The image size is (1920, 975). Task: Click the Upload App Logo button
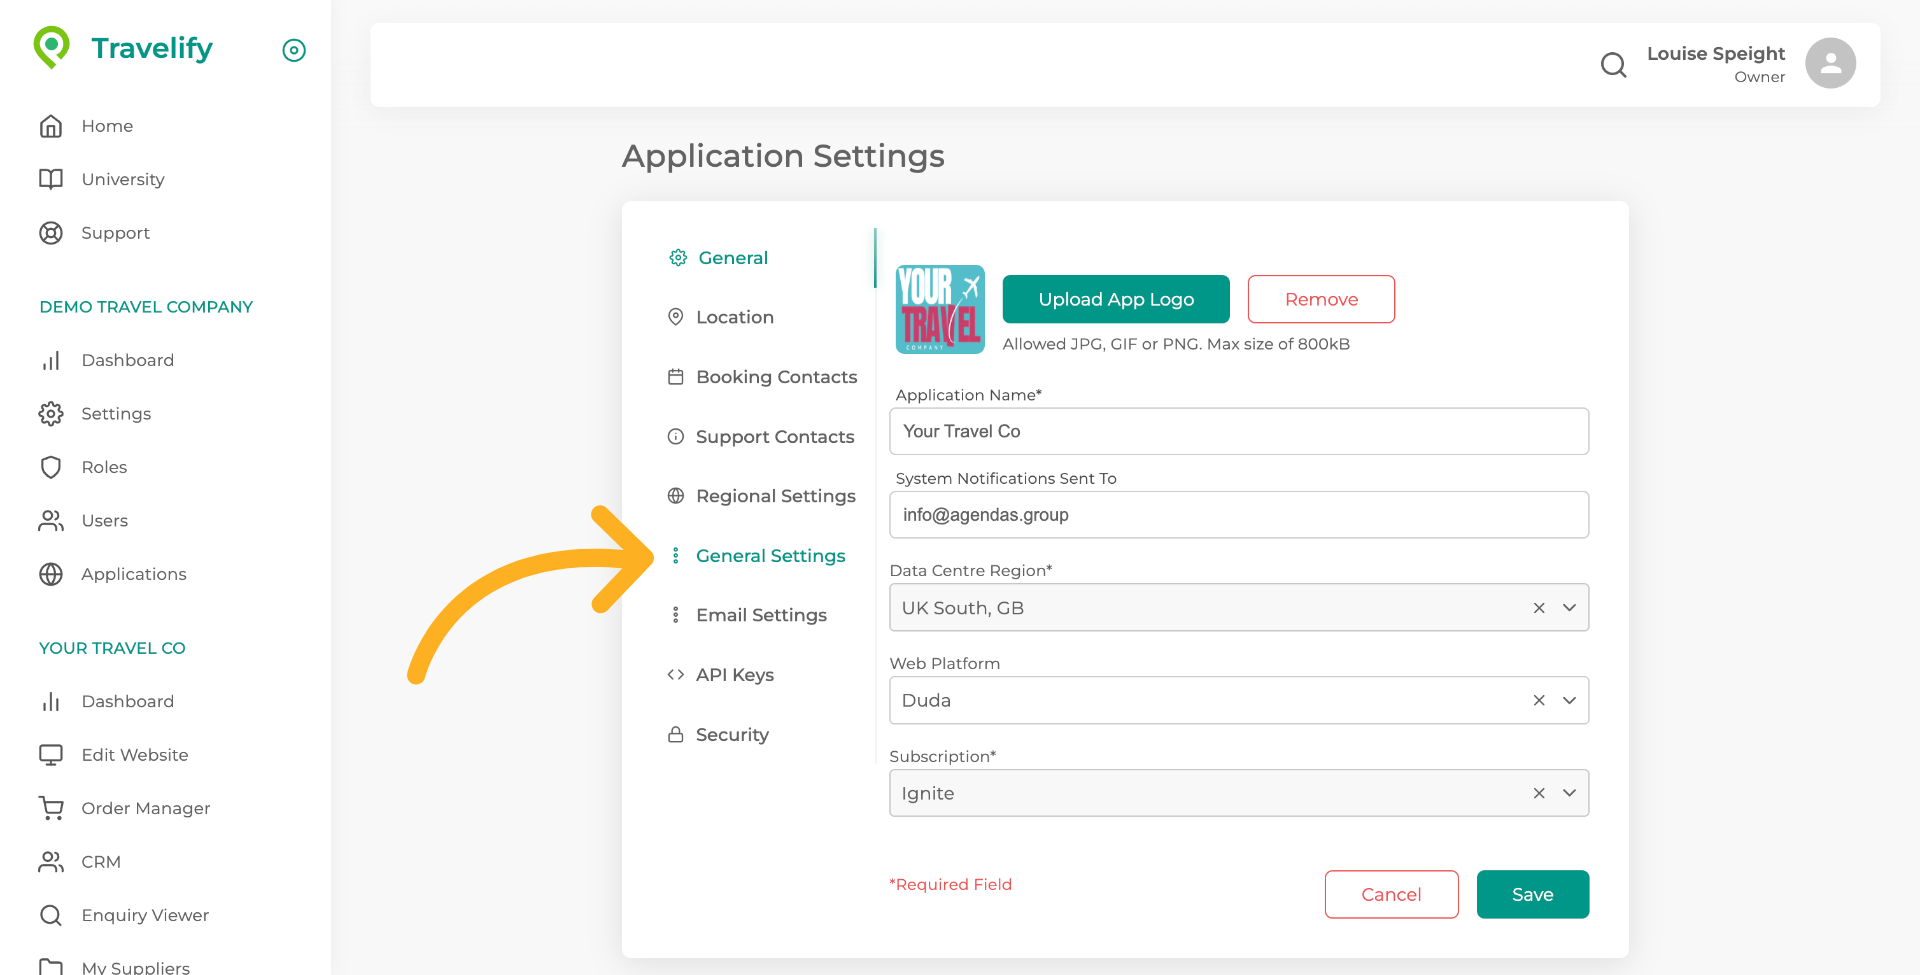[1115, 298]
